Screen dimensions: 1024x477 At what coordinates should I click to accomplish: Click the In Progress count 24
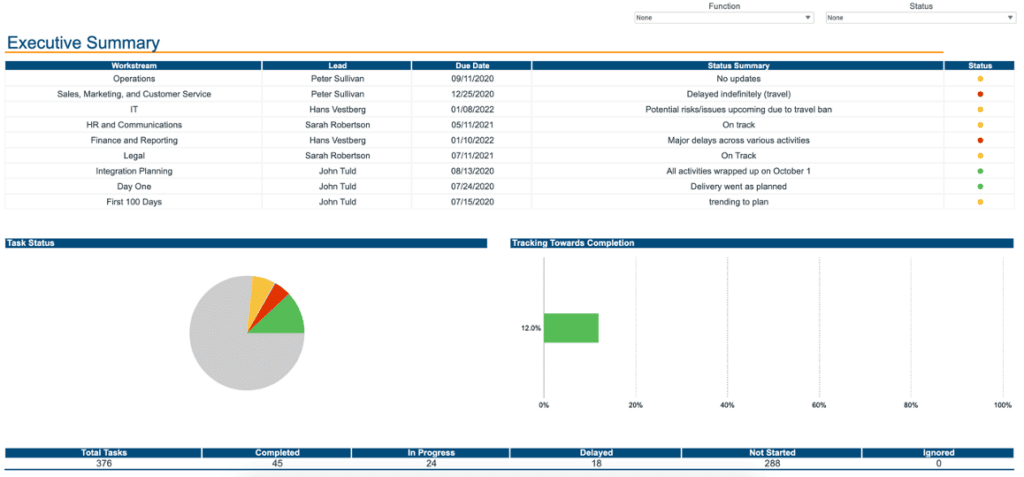[430, 463]
